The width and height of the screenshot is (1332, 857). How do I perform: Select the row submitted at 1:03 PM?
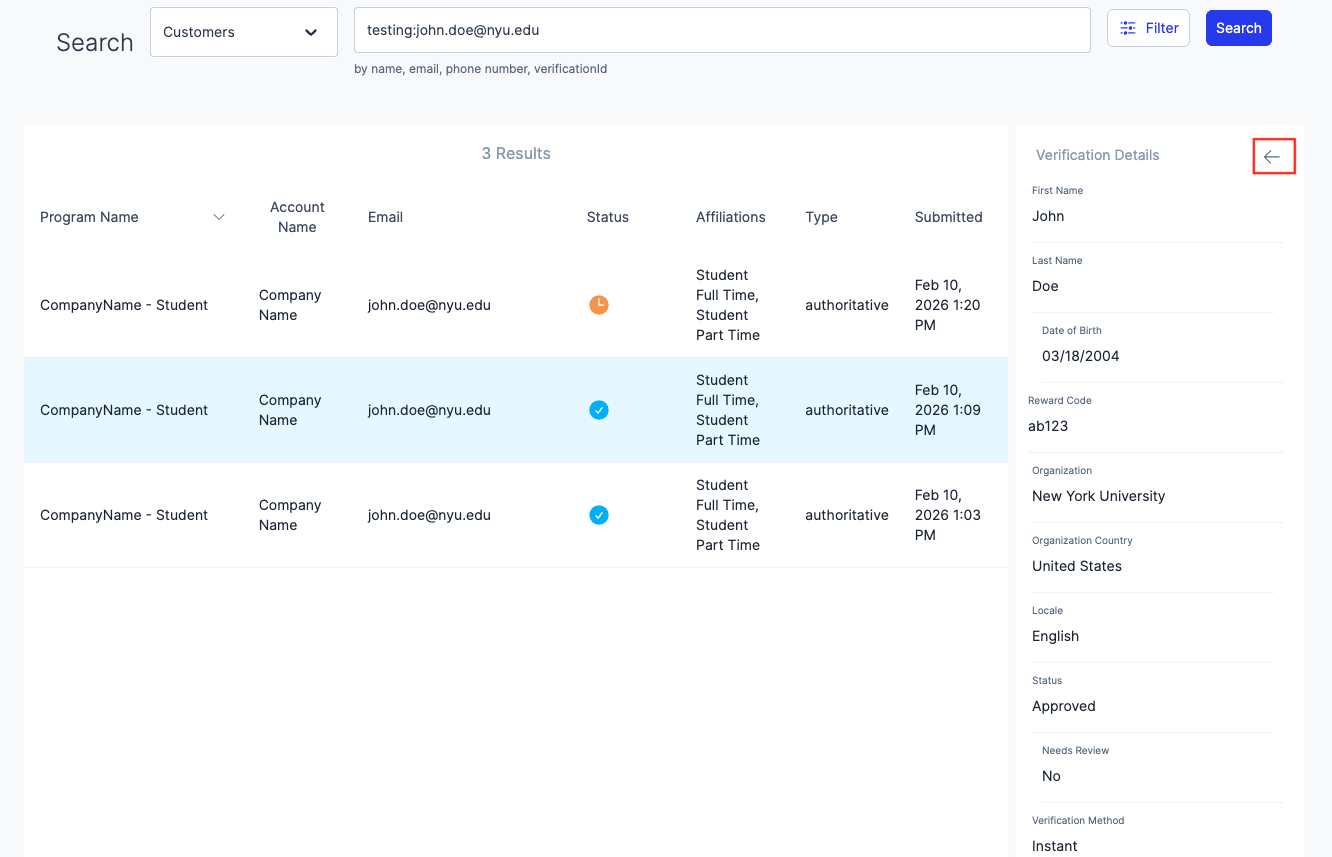point(516,515)
